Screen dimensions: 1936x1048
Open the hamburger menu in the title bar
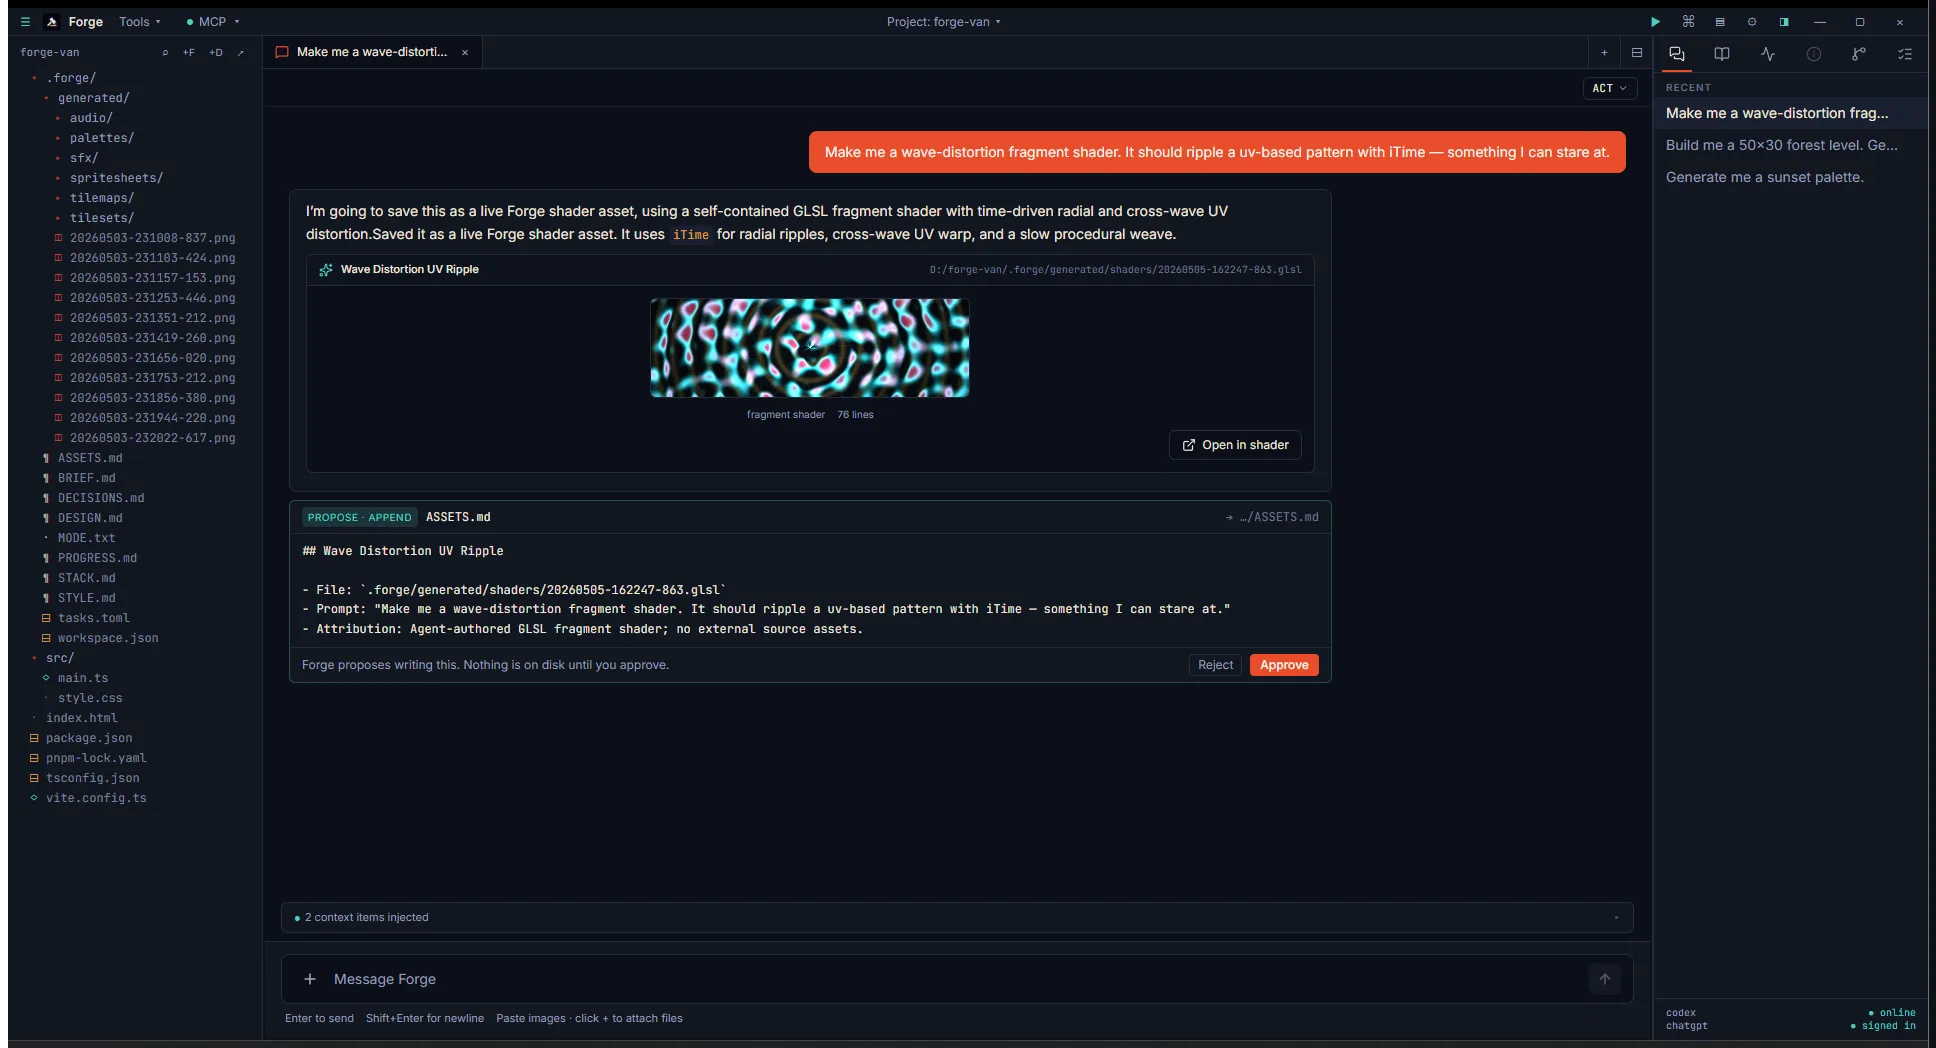click(x=25, y=21)
